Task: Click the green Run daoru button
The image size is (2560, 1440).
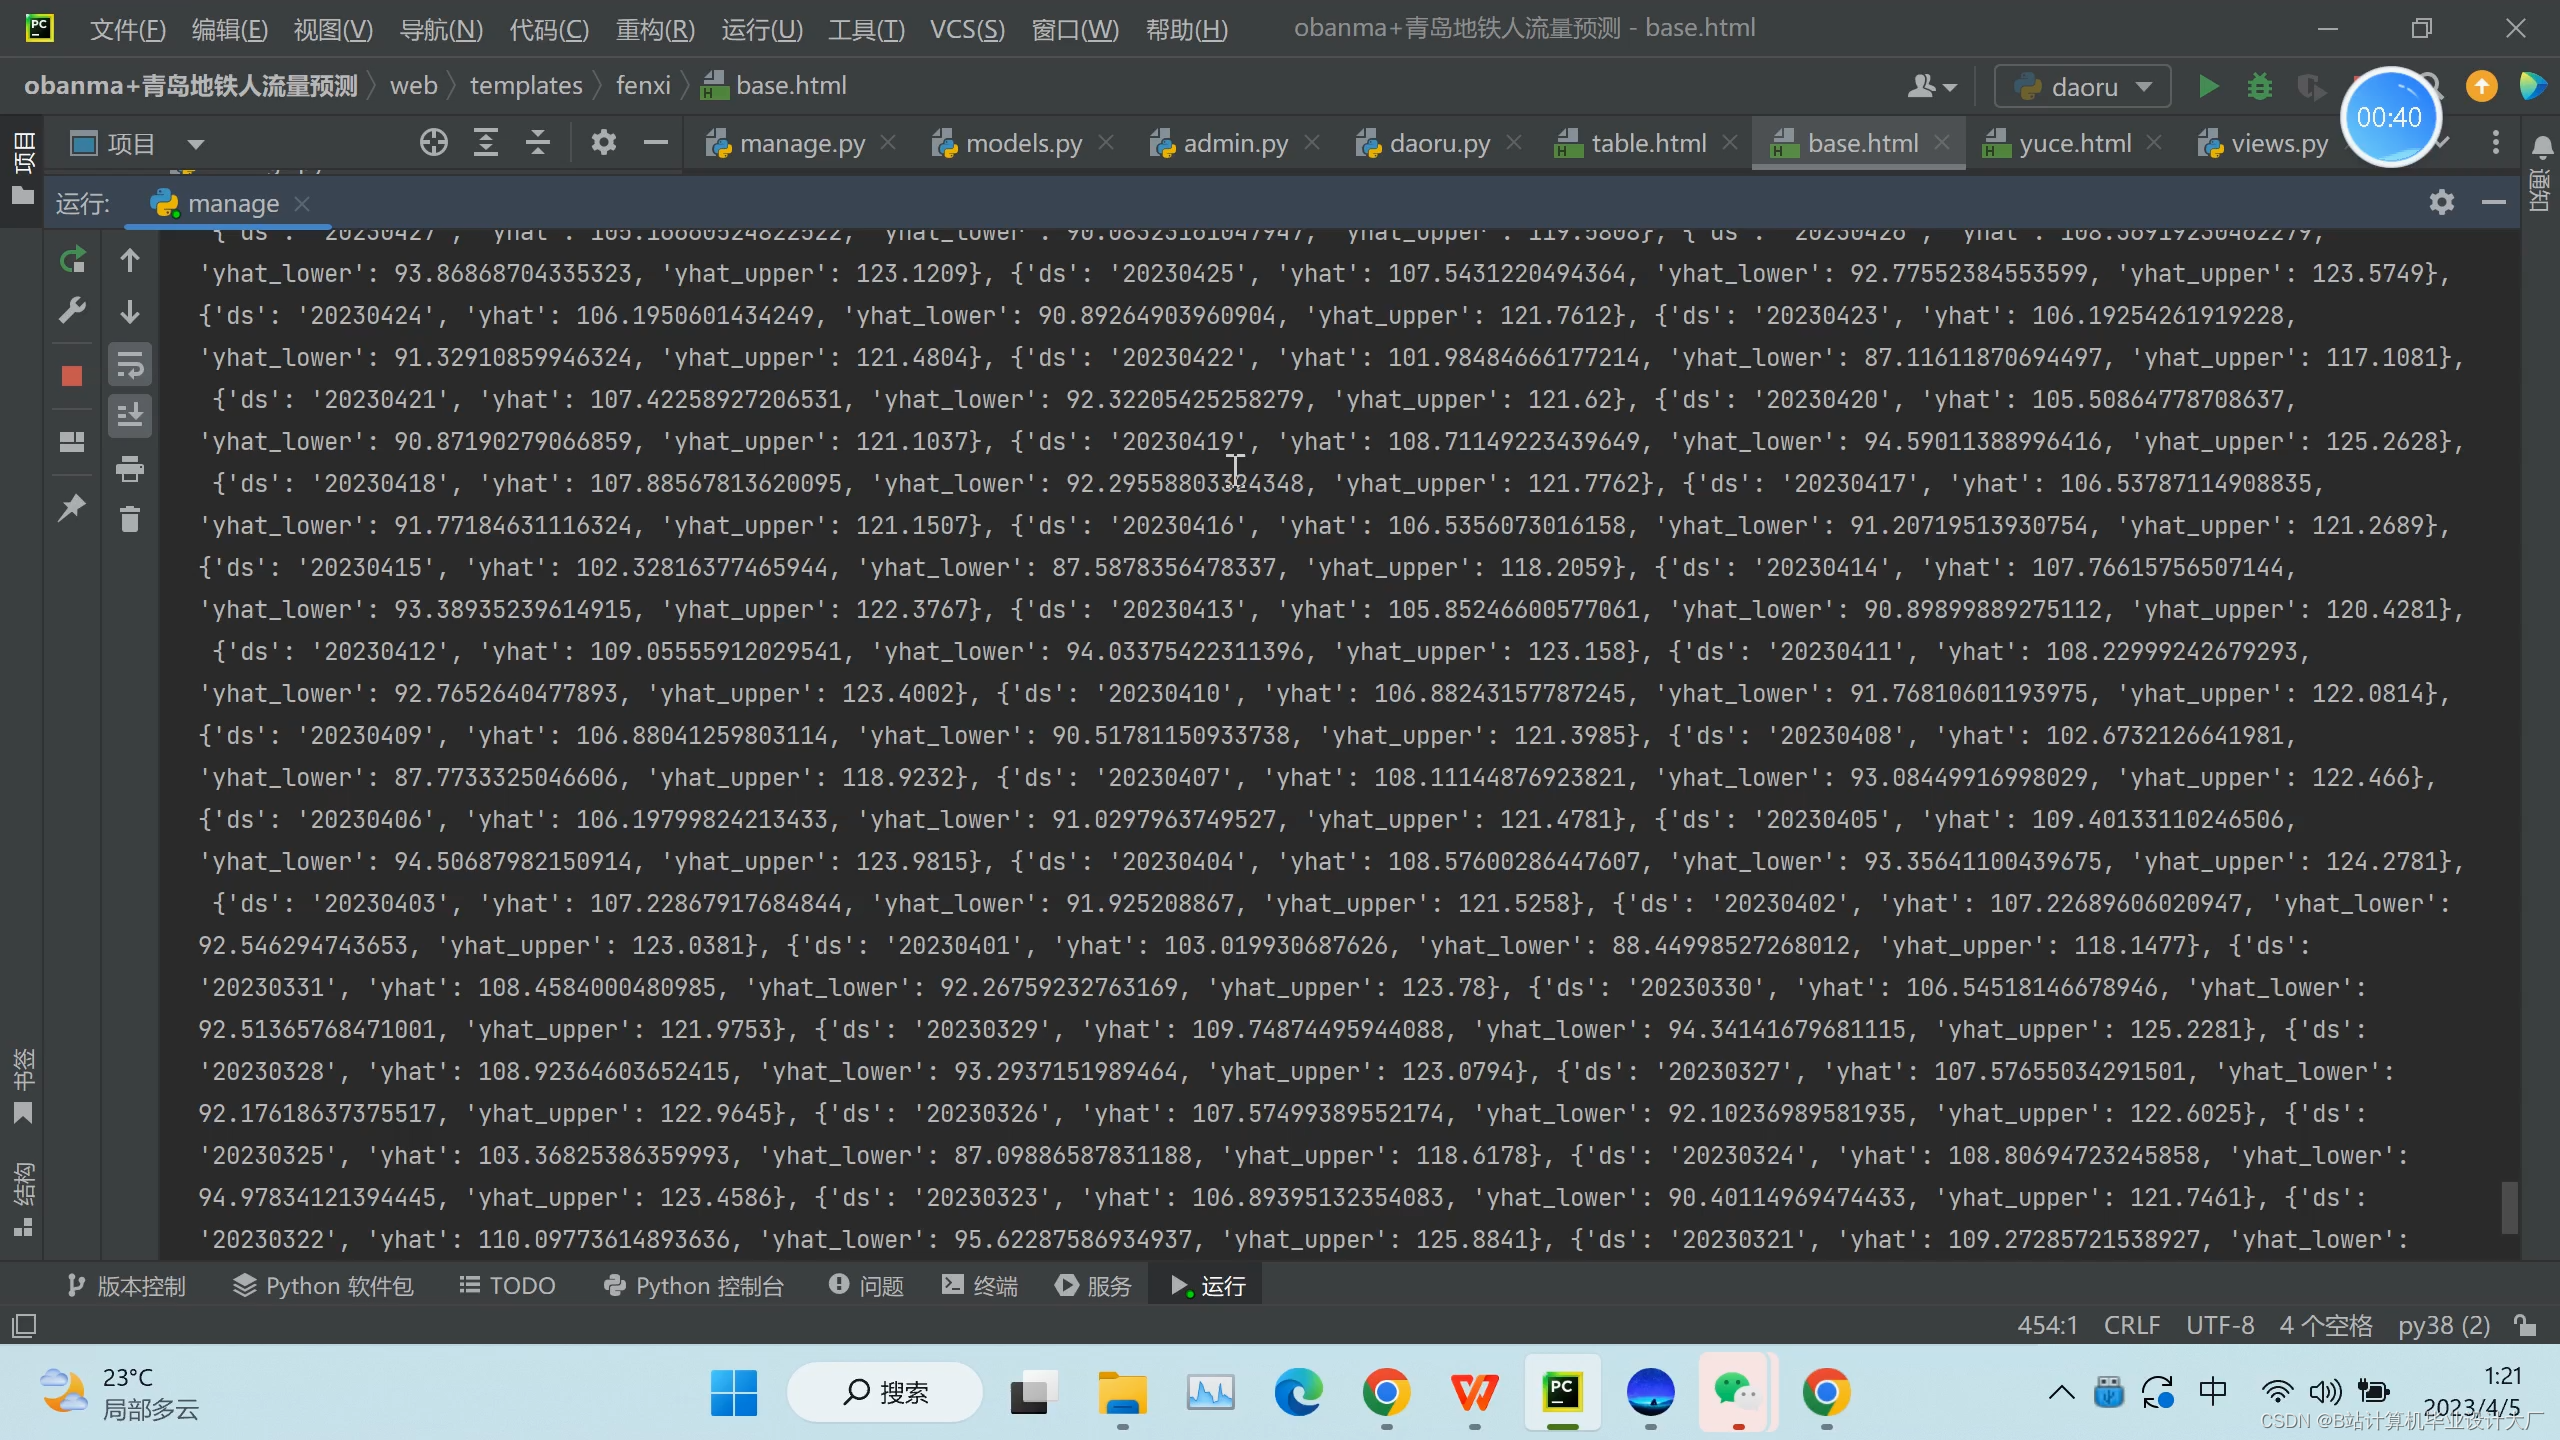Action: click(2208, 87)
